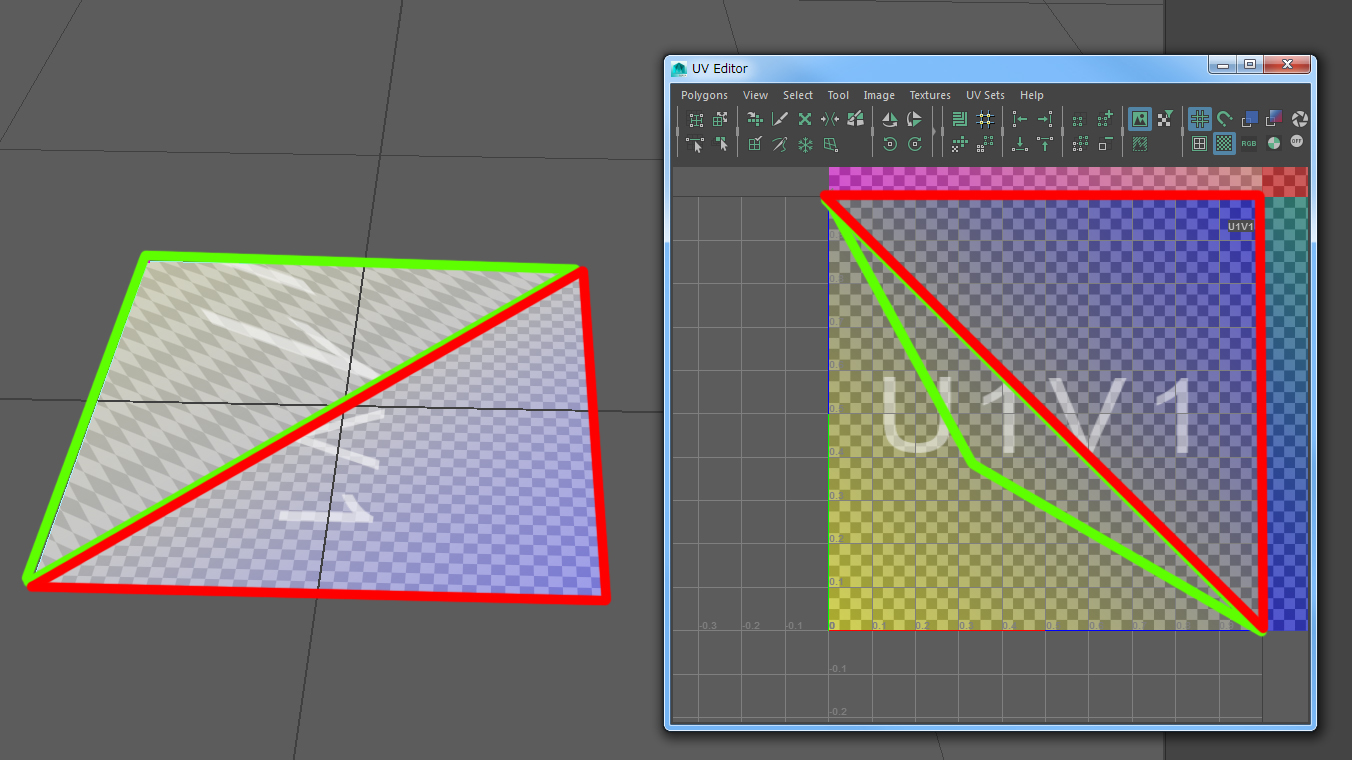Sew UV edges using the inward arrows icon
This screenshot has height=760, width=1352.
tap(830, 119)
